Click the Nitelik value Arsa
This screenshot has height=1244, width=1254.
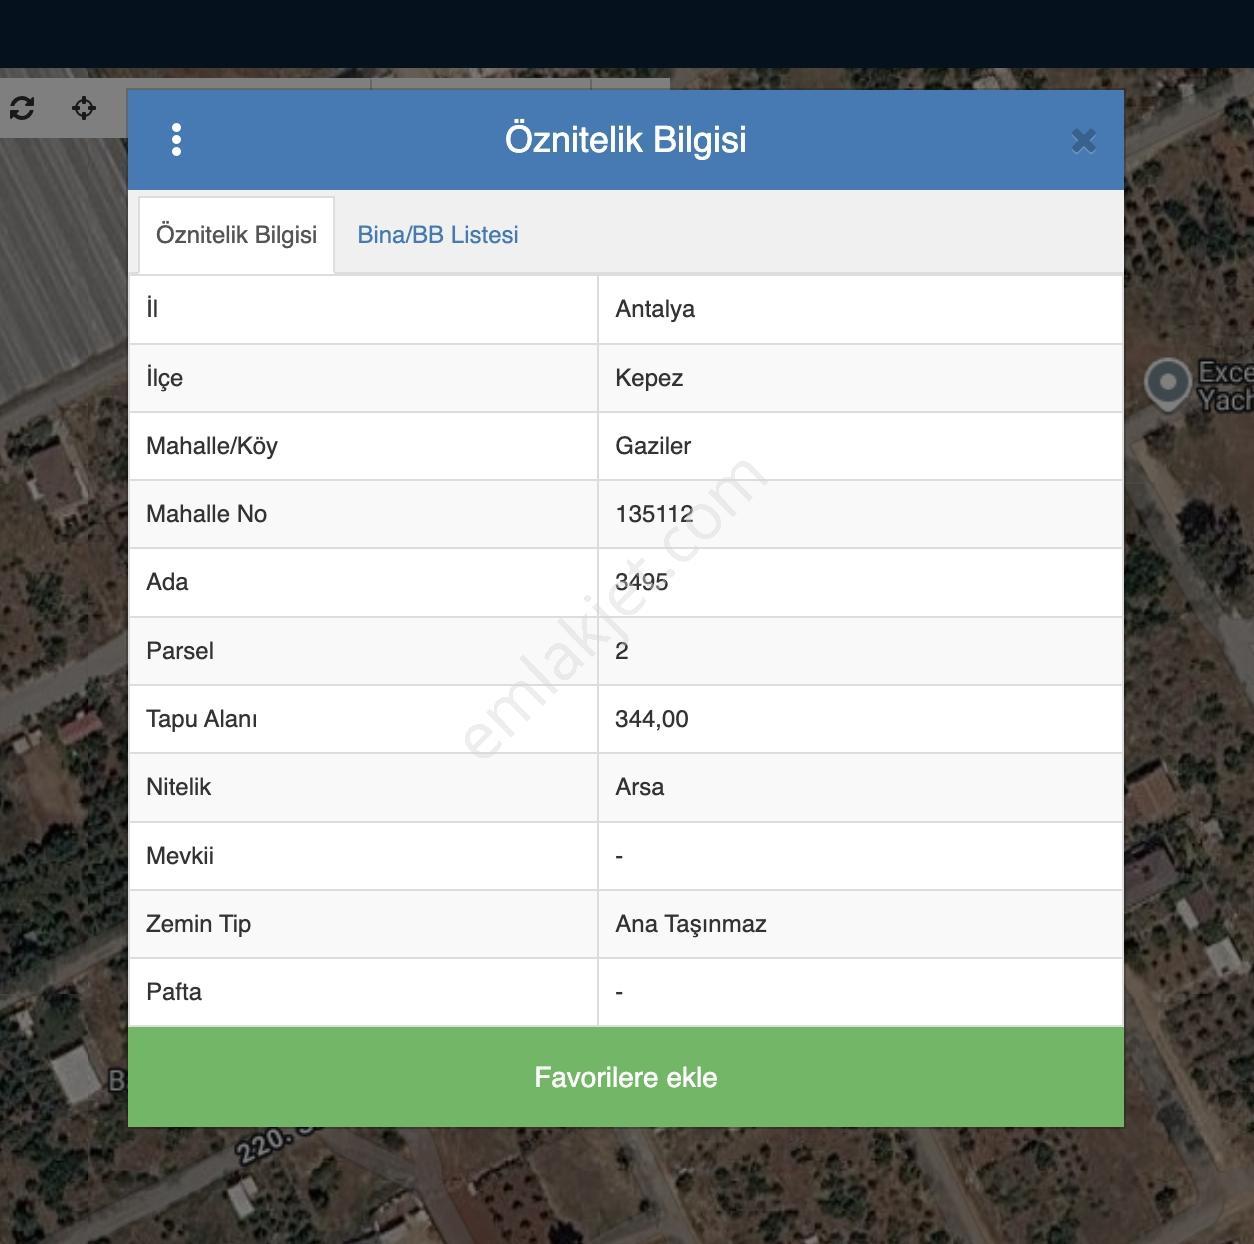[x=640, y=787]
